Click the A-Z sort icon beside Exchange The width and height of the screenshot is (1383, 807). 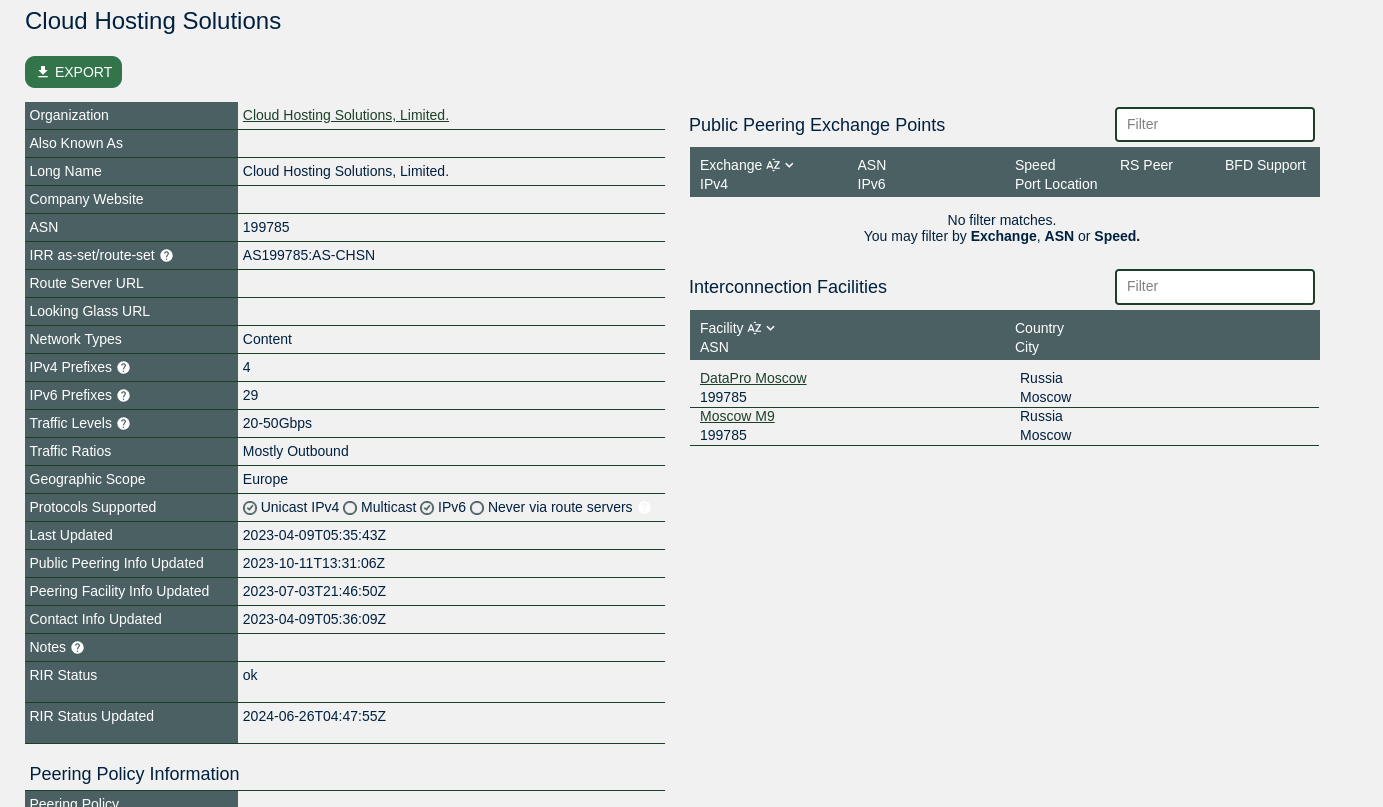click(x=773, y=166)
